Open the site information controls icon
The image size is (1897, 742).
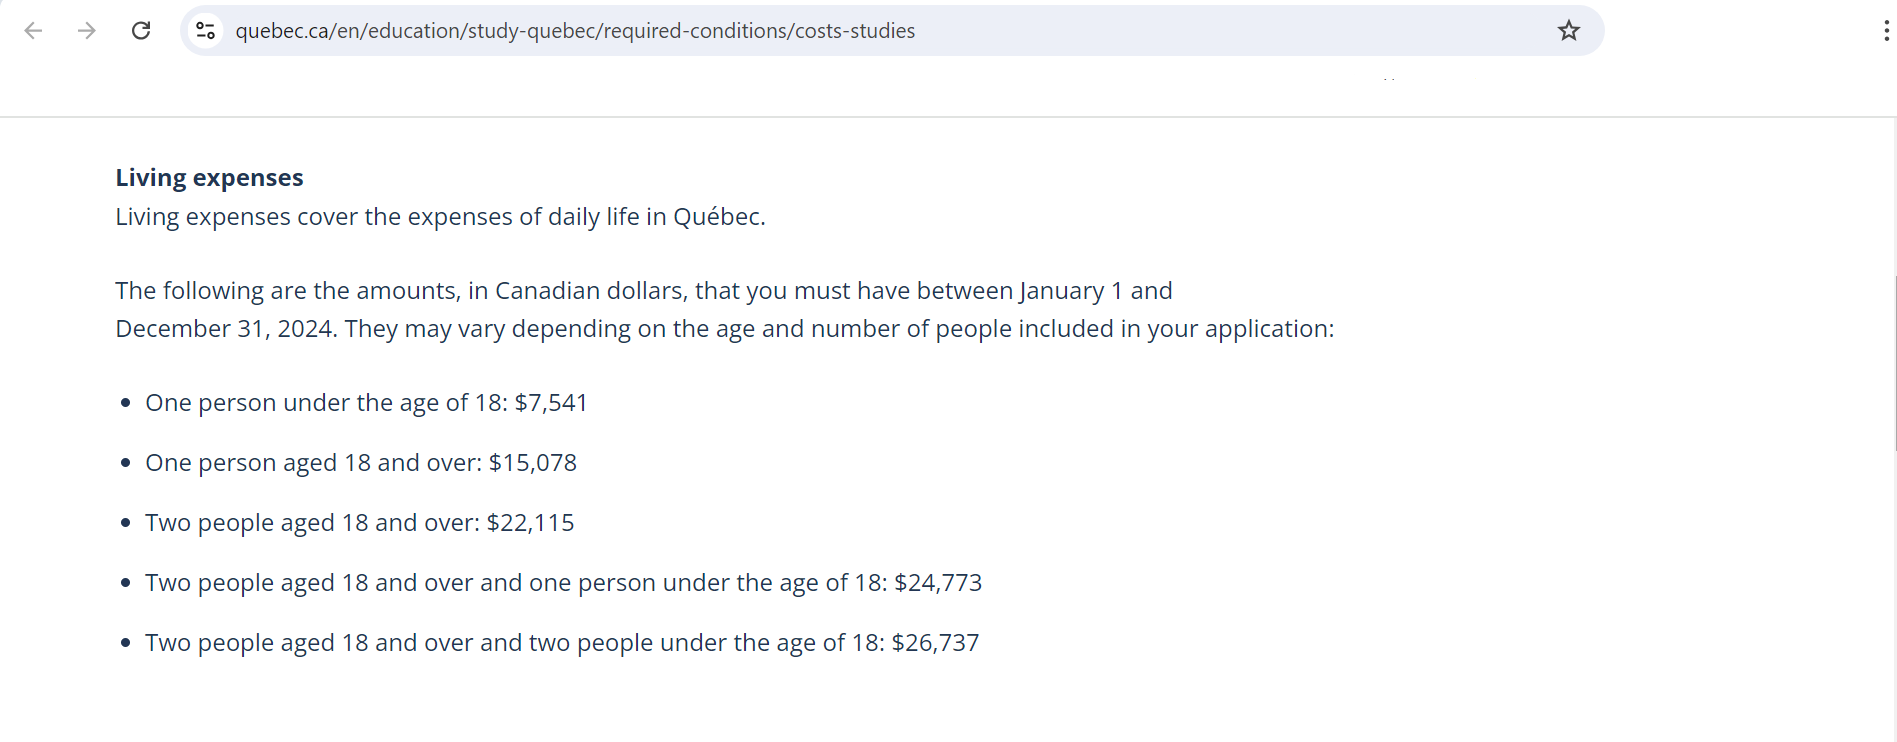[206, 30]
